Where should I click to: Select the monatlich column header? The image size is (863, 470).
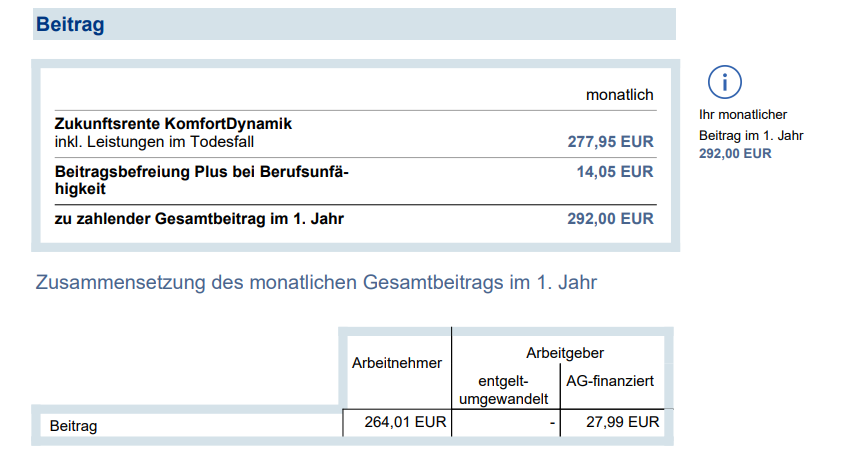[619, 95]
